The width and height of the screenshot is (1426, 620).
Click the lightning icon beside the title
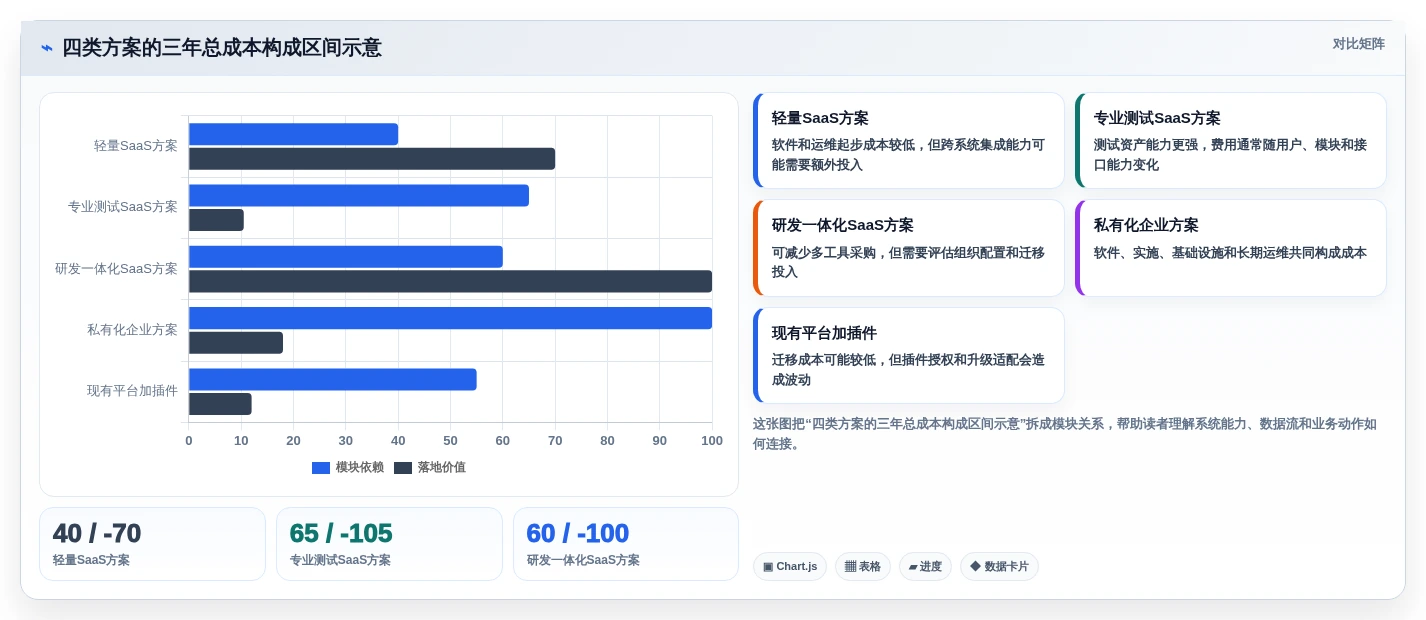point(47,48)
